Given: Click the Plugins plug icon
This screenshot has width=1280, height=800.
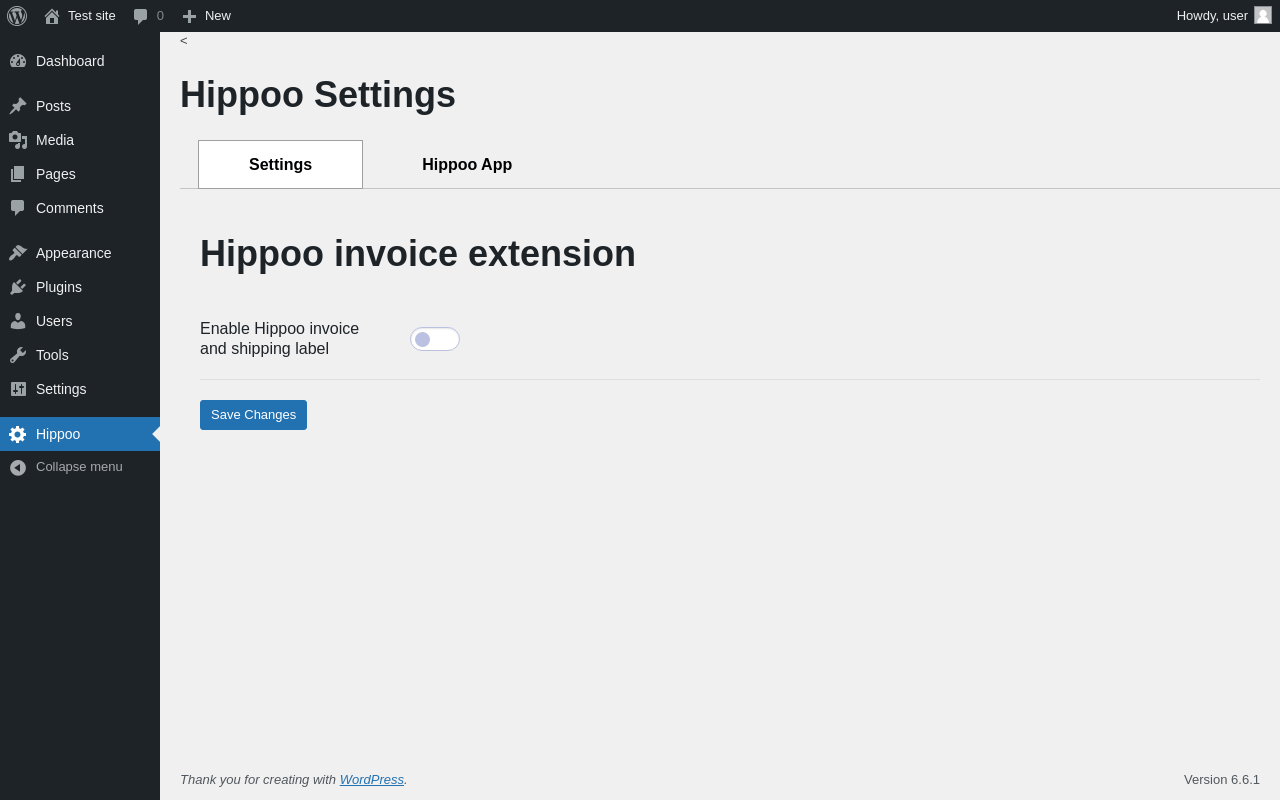Looking at the screenshot, I should [x=18, y=287].
